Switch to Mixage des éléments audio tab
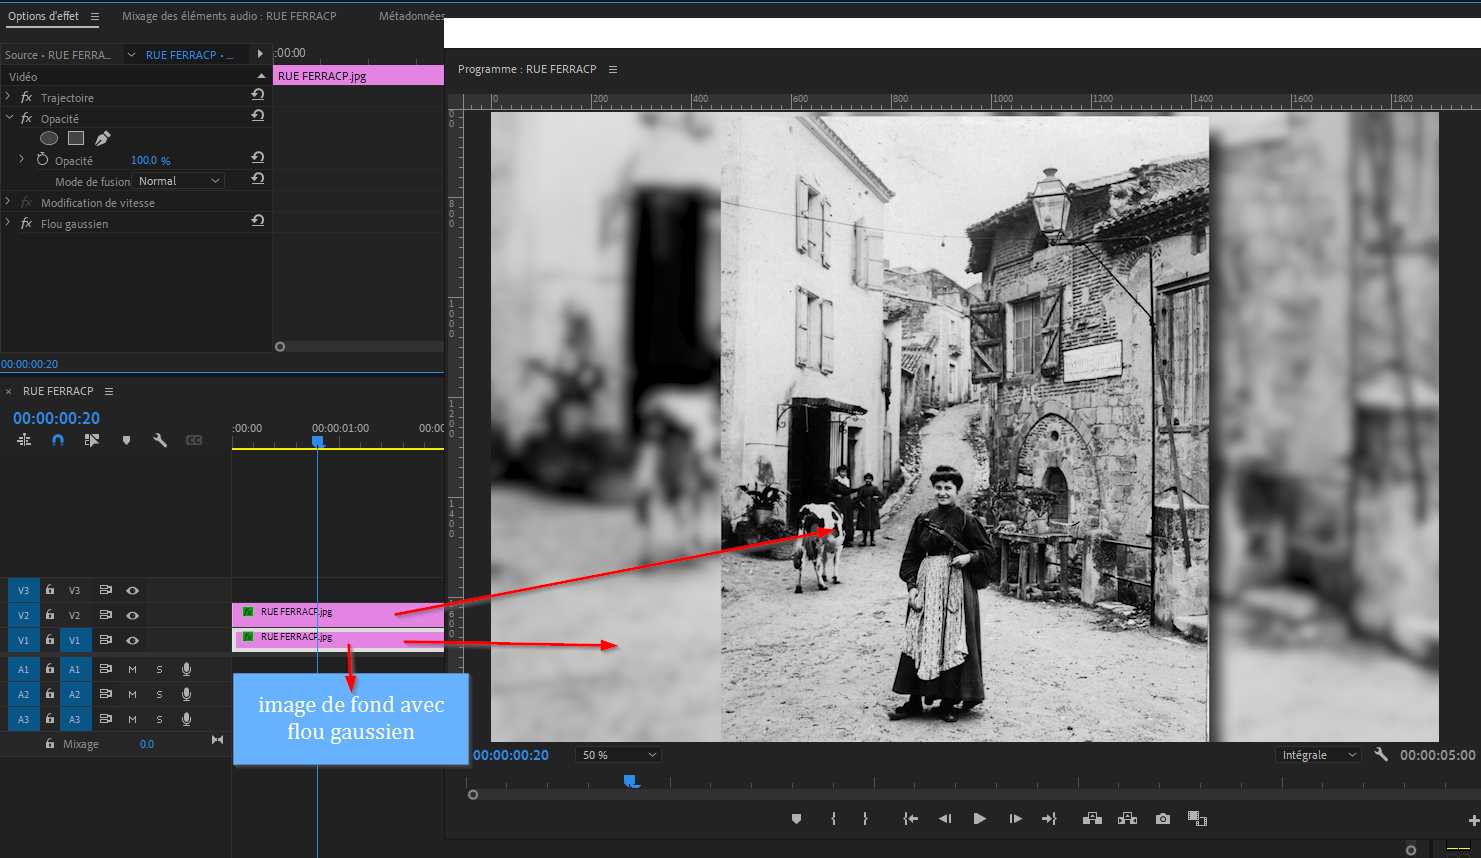The width and height of the screenshot is (1481, 858). [x=229, y=16]
